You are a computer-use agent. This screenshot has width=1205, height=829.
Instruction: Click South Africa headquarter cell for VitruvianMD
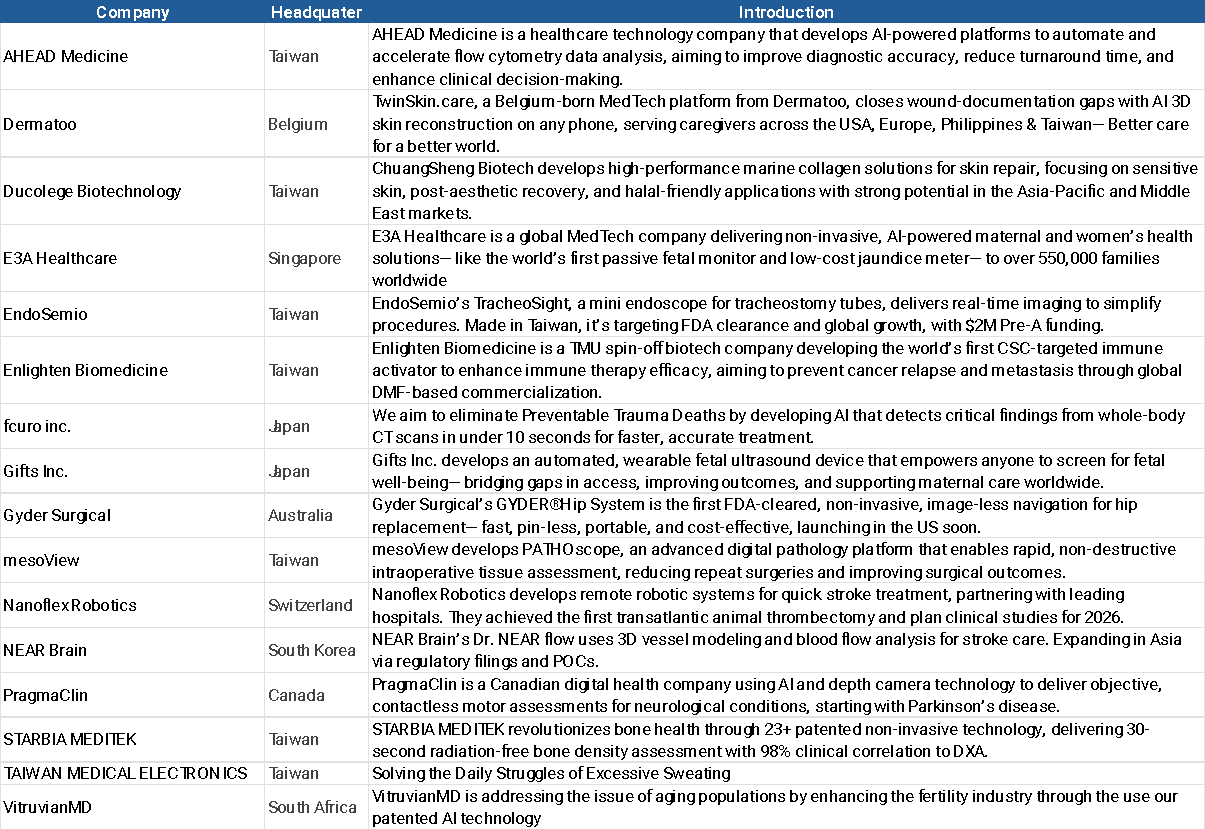click(x=316, y=807)
